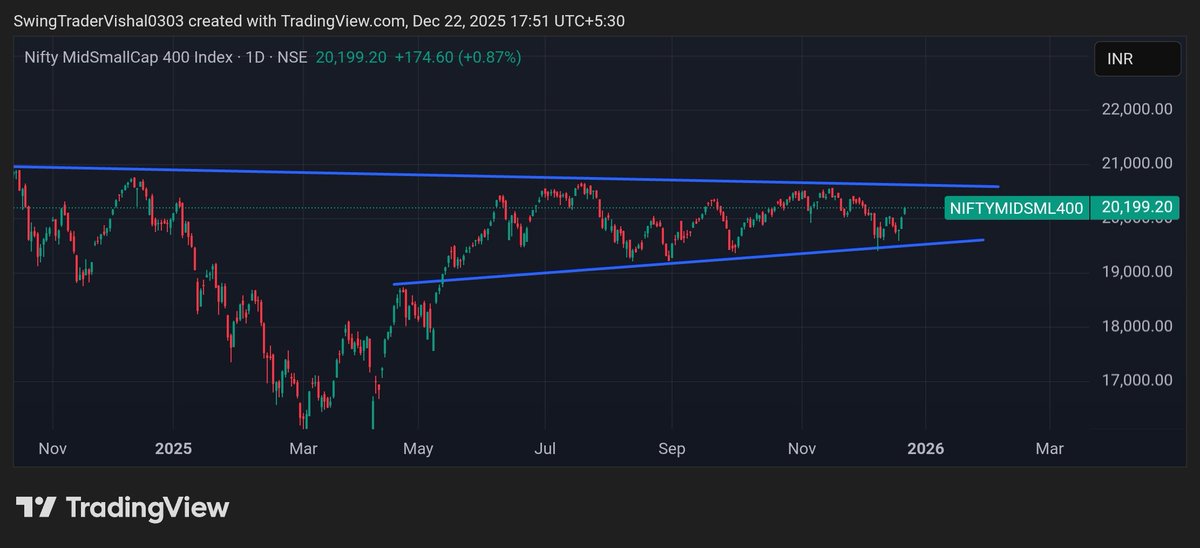
Task: Click the 21,000.00 price axis label
Action: coord(1135,163)
